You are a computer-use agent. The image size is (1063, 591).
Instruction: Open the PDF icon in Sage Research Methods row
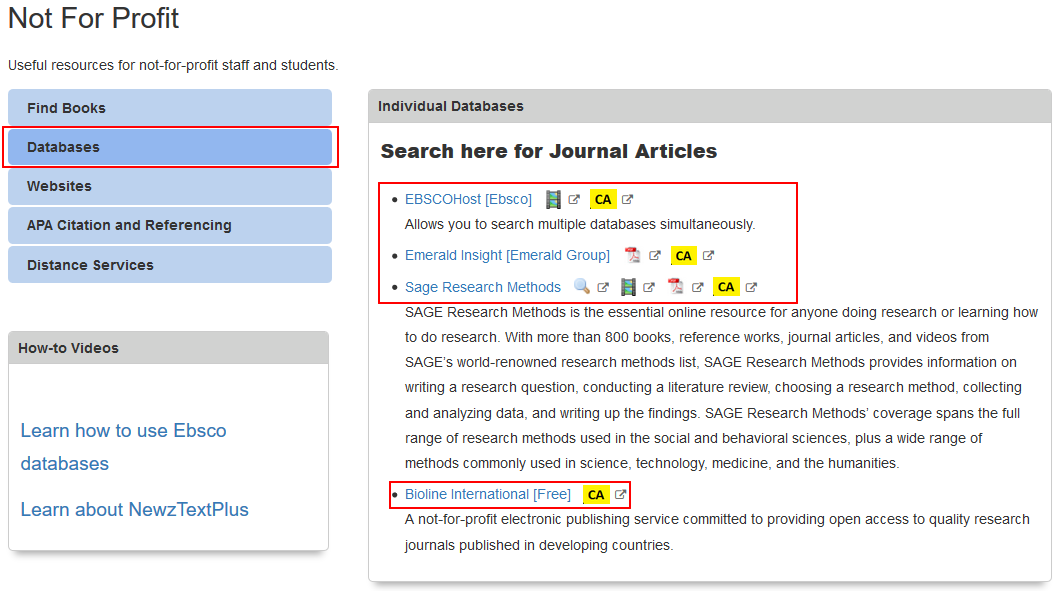click(675, 287)
